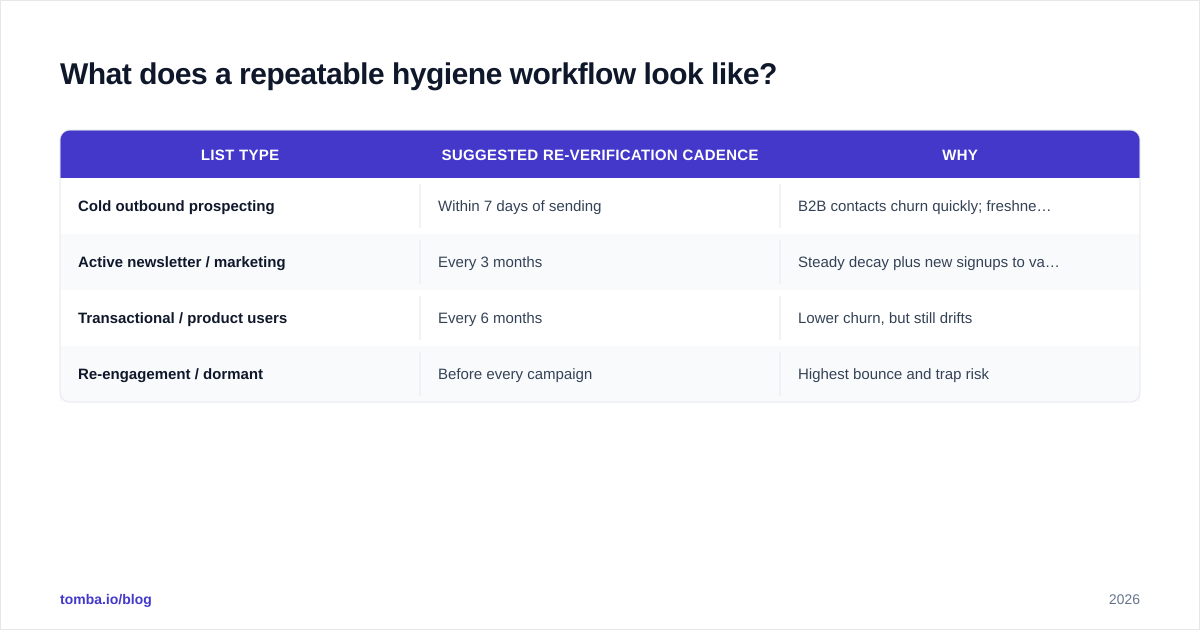Click the '2026' year label
1200x630 pixels.
click(1124, 599)
